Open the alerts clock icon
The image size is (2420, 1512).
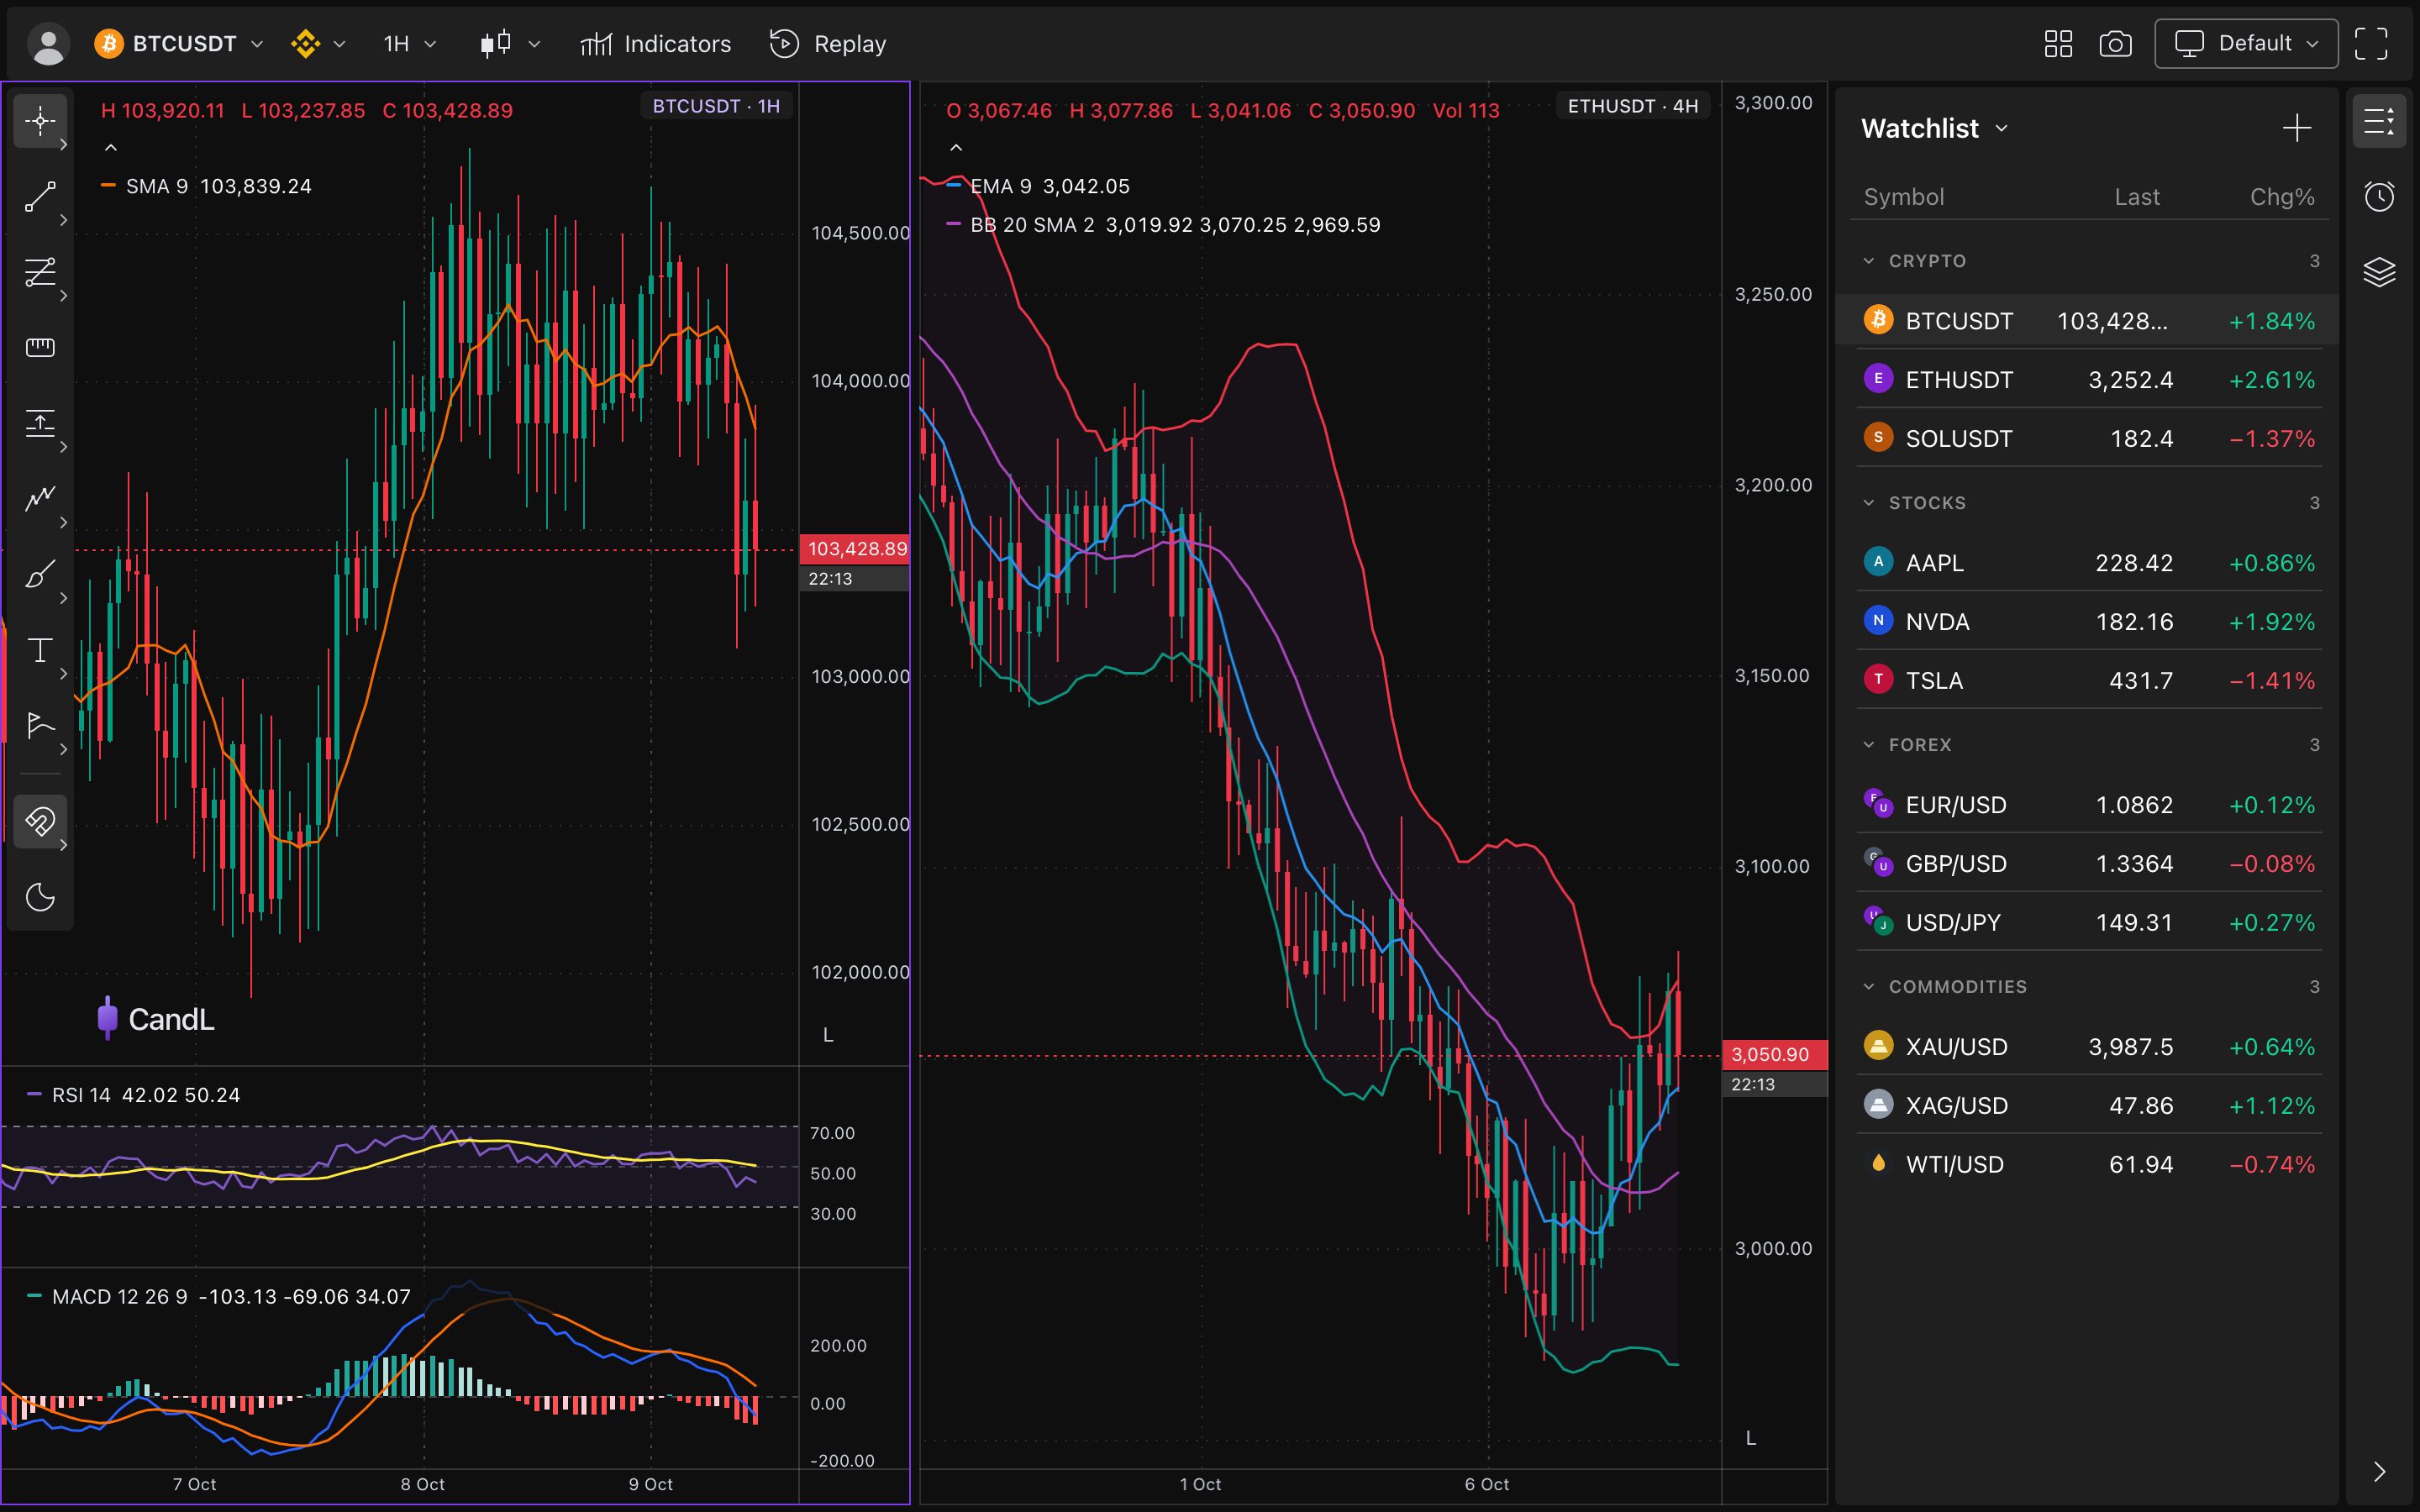[x=2379, y=196]
